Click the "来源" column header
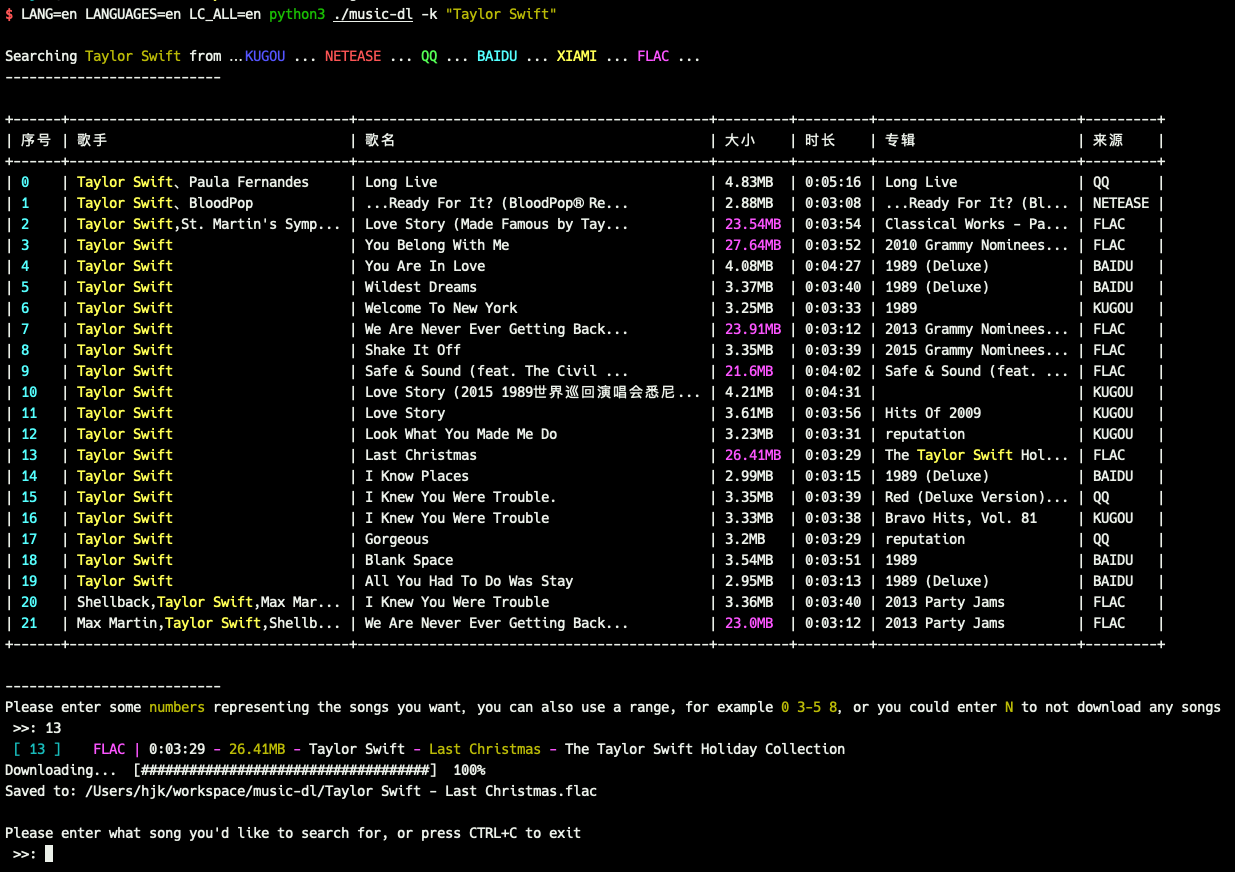This screenshot has height=872, width=1235. point(1108,140)
